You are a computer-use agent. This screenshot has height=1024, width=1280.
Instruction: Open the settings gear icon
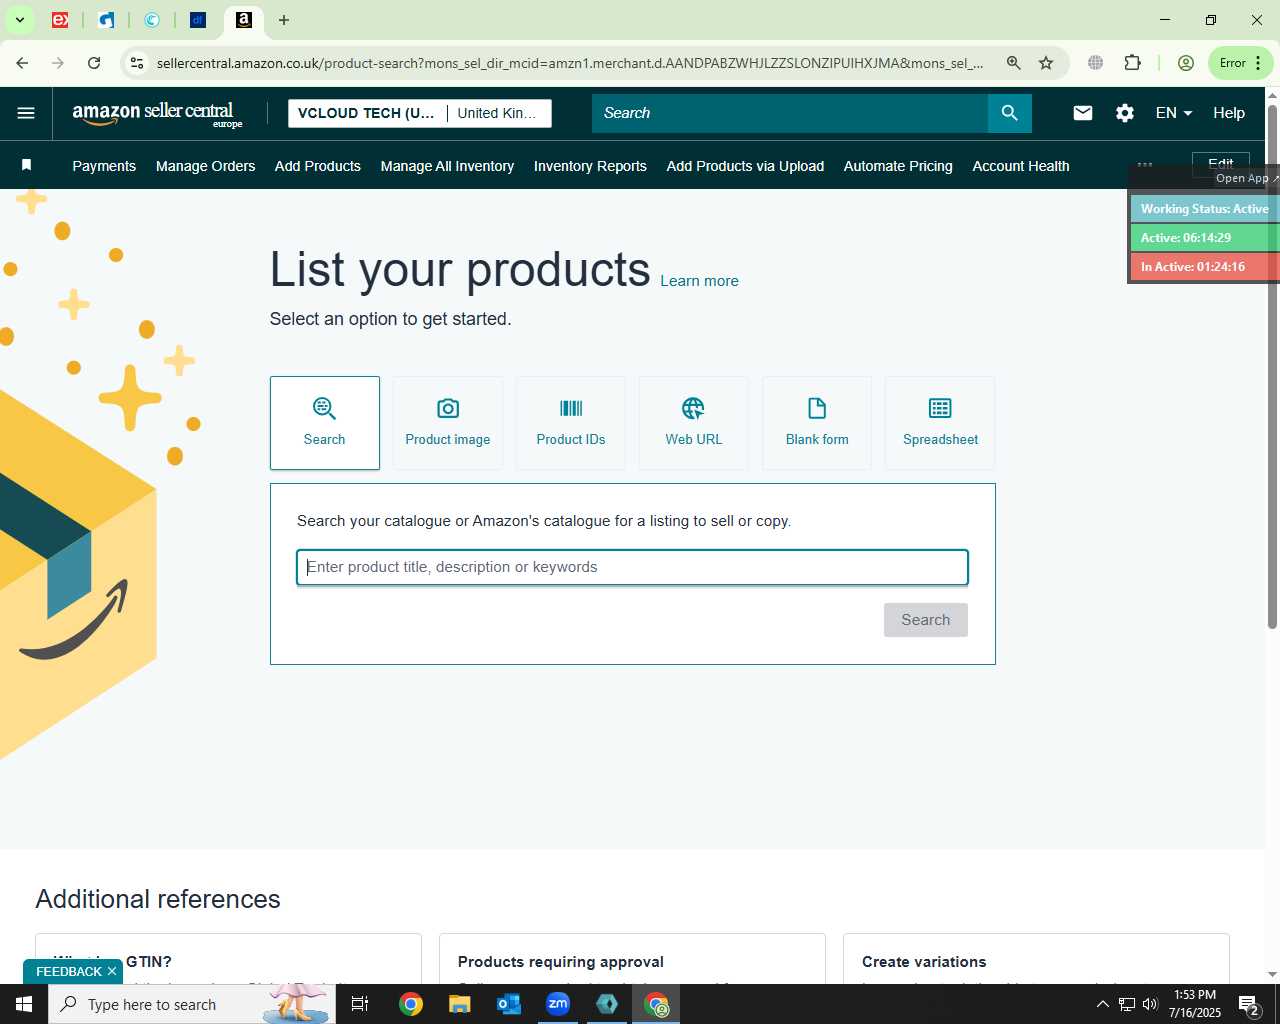pyautogui.click(x=1125, y=113)
